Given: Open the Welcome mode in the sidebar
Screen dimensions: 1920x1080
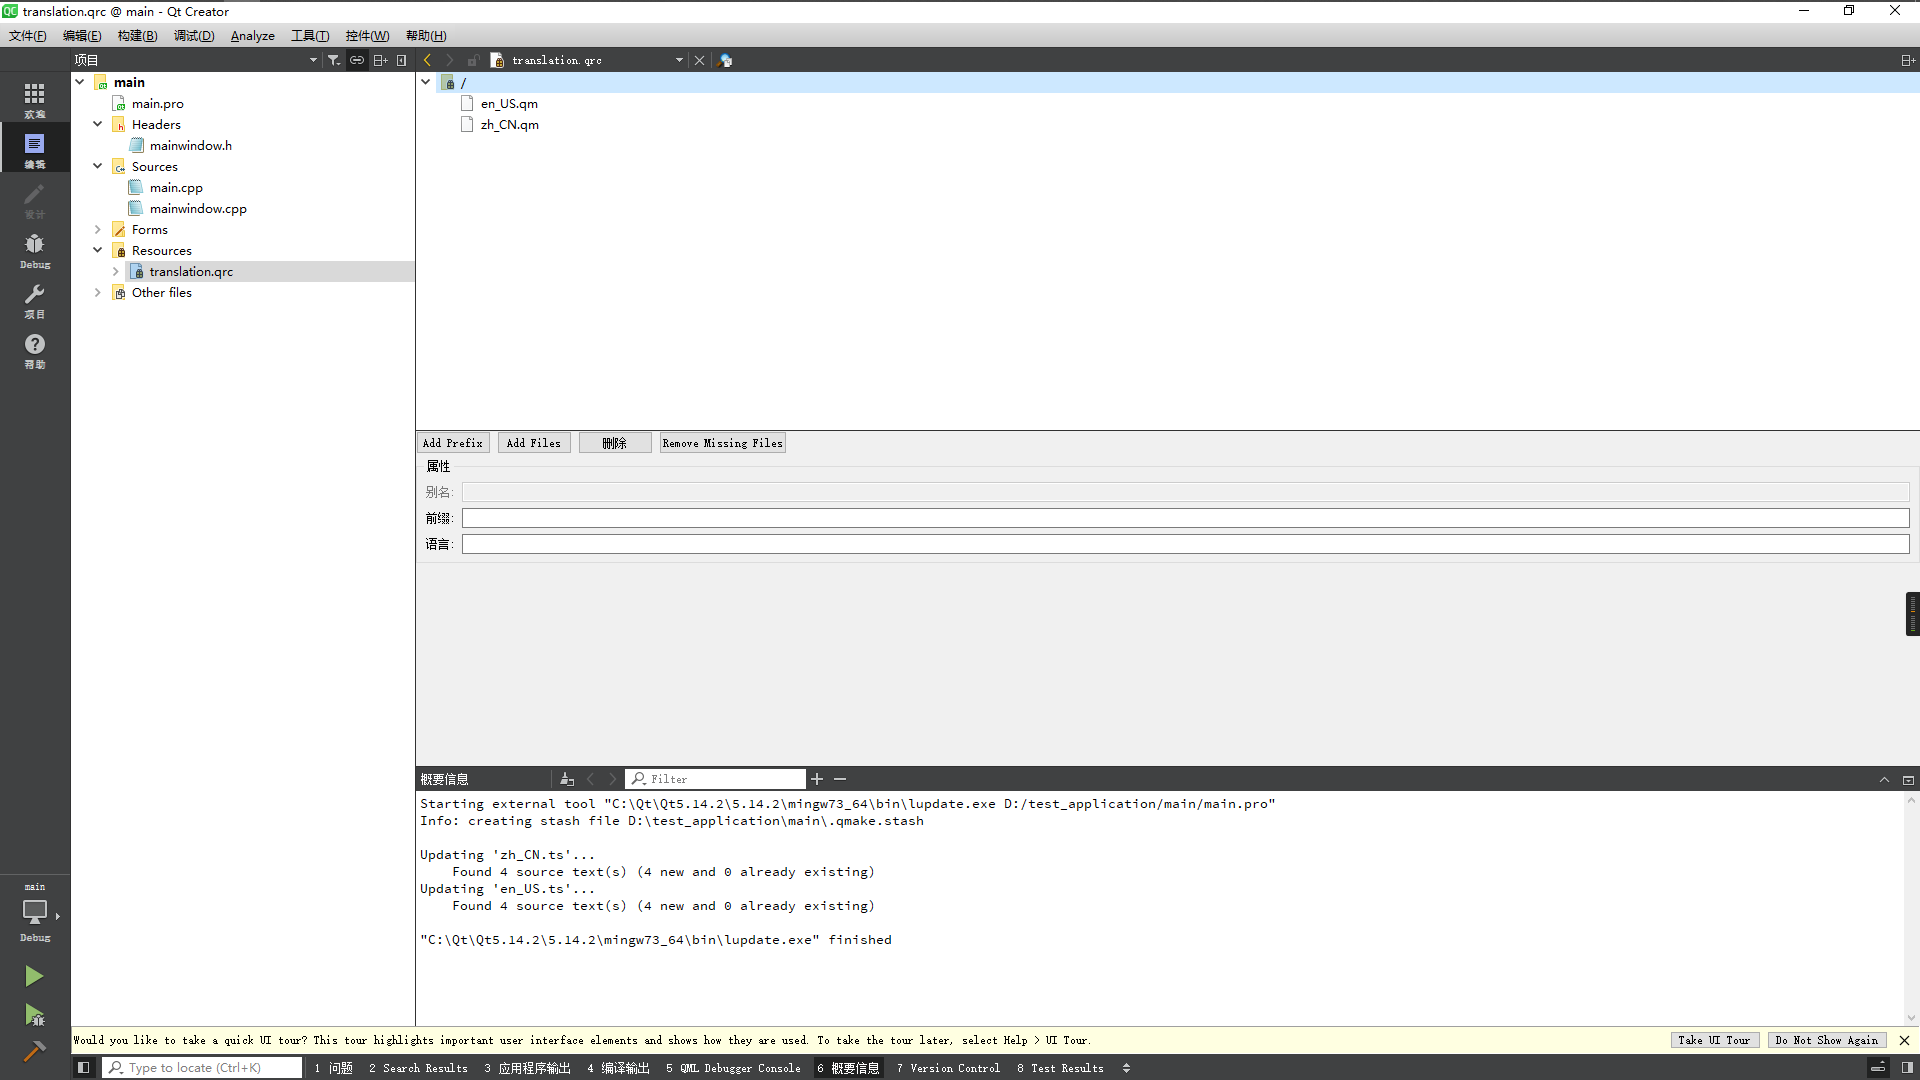Looking at the screenshot, I should click(35, 99).
